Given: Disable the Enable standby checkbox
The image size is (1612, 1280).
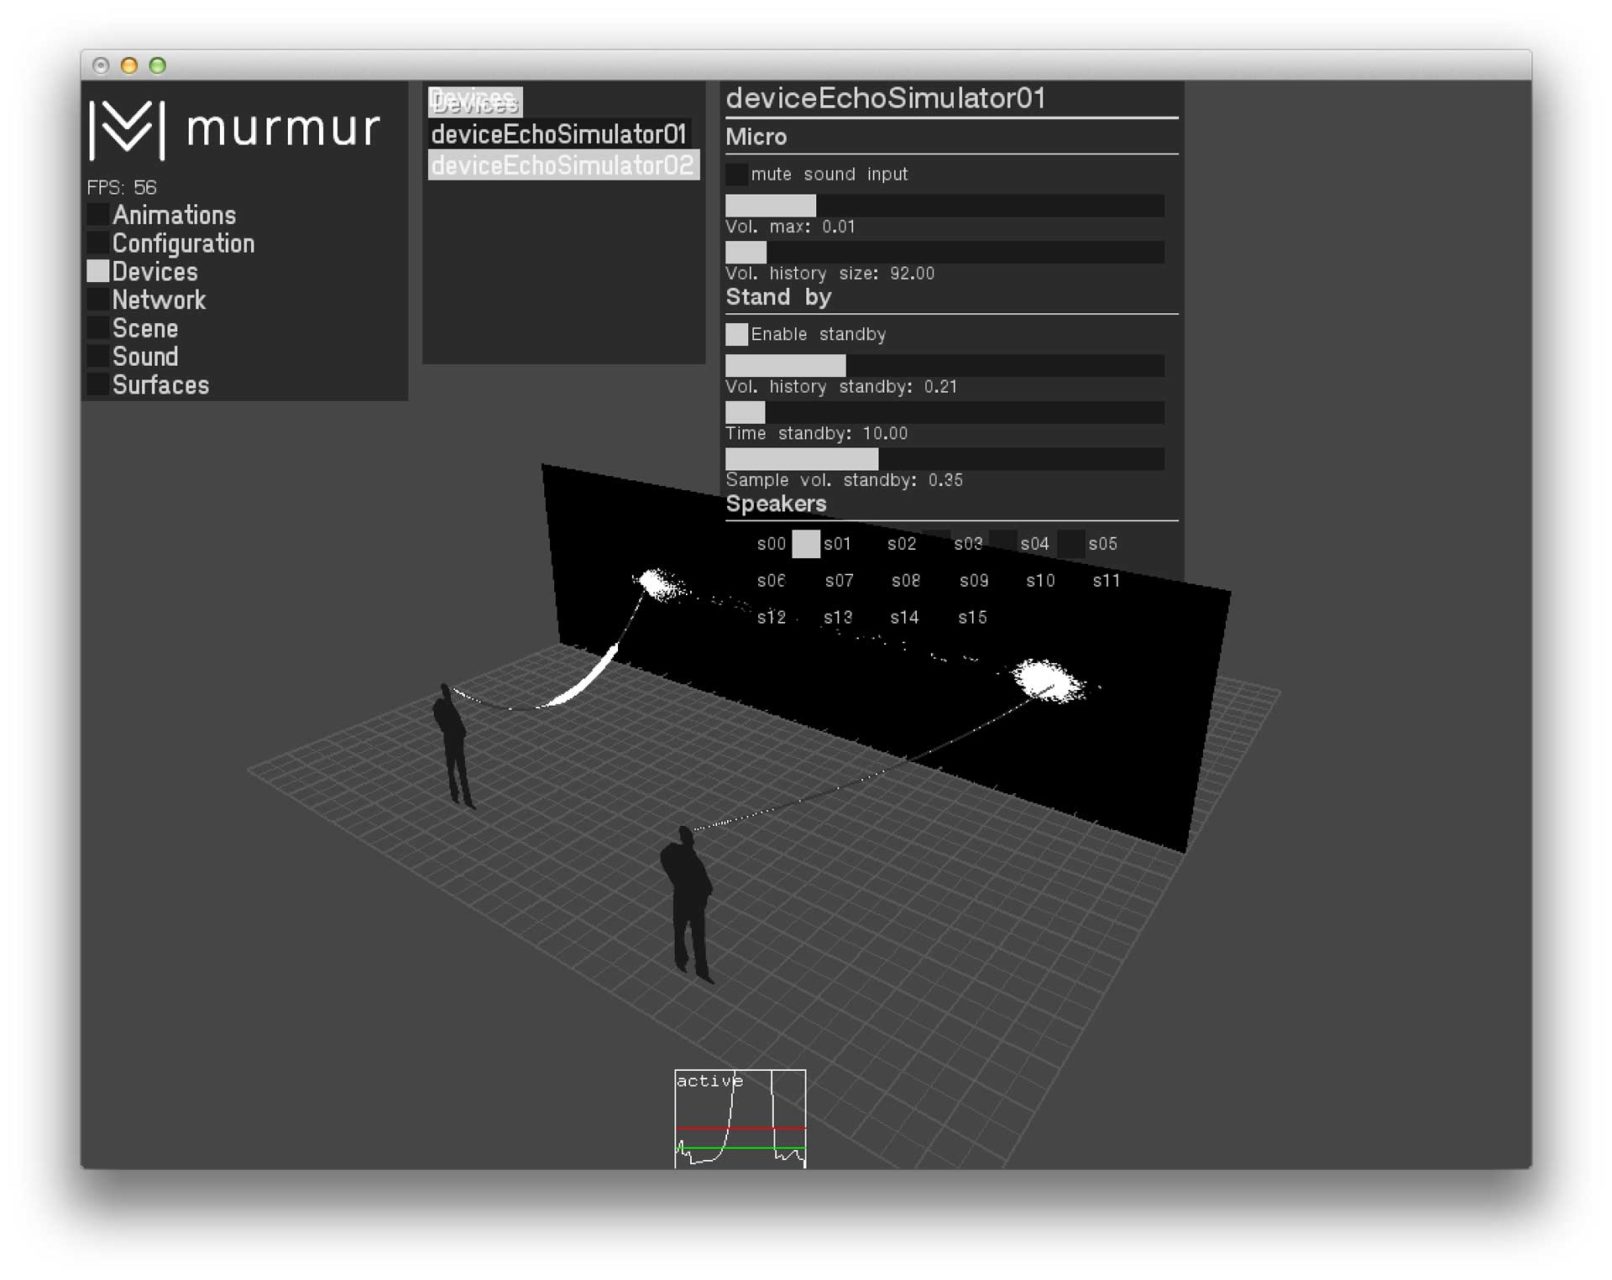Looking at the screenshot, I should [737, 334].
